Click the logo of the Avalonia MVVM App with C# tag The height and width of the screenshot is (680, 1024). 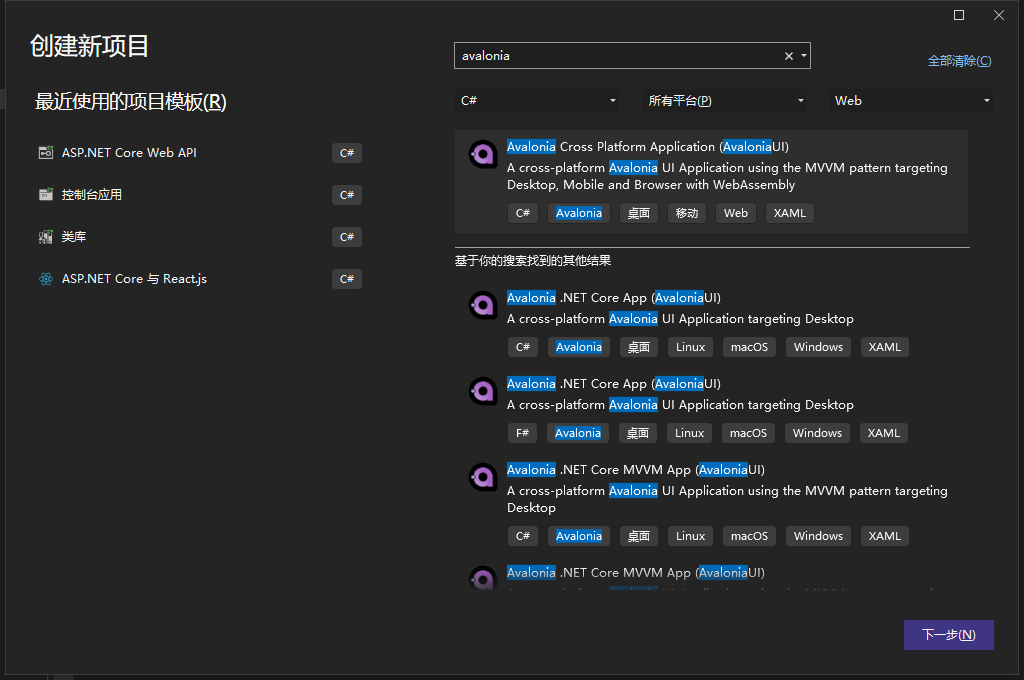click(483, 478)
